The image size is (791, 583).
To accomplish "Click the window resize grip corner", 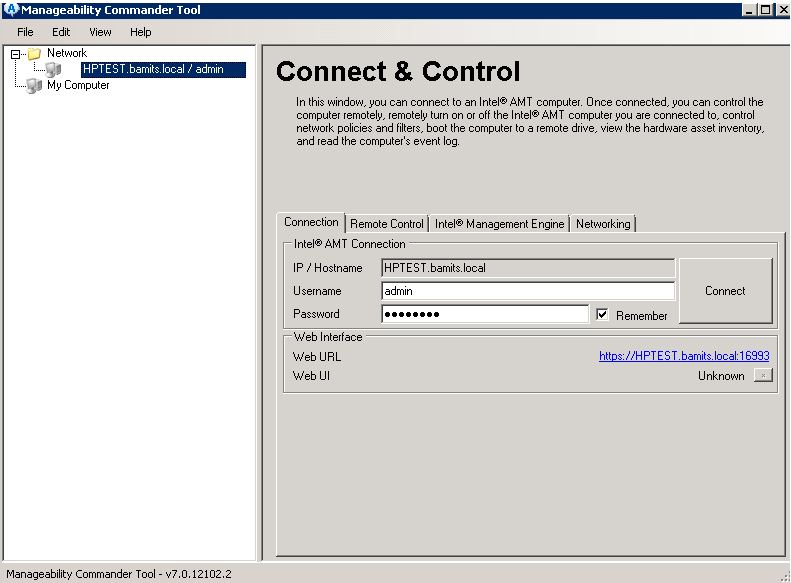I will [x=785, y=577].
